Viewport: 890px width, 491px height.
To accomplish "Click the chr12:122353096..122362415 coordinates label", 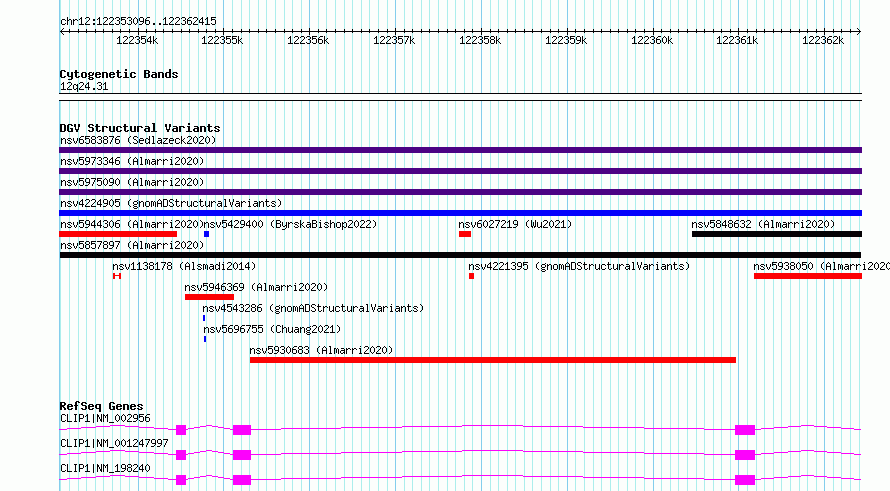I will pyautogui.click(x=138, y=22).
